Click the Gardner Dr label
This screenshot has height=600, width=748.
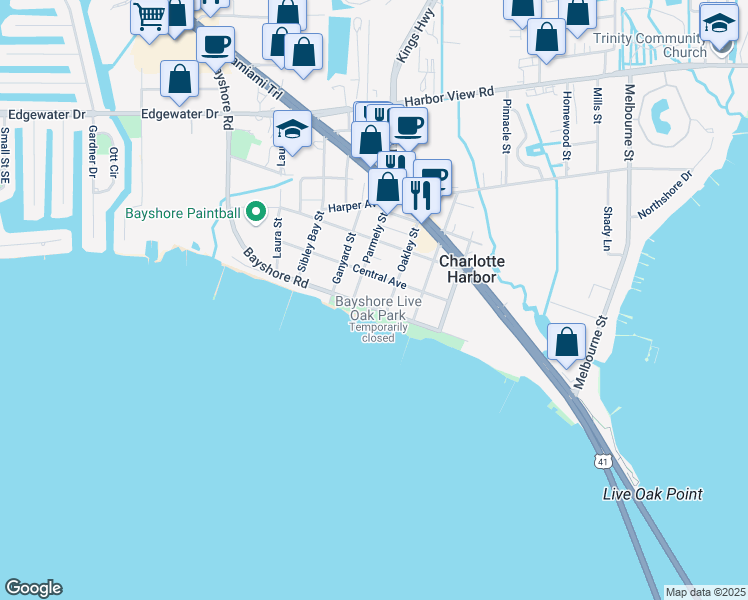93,152
